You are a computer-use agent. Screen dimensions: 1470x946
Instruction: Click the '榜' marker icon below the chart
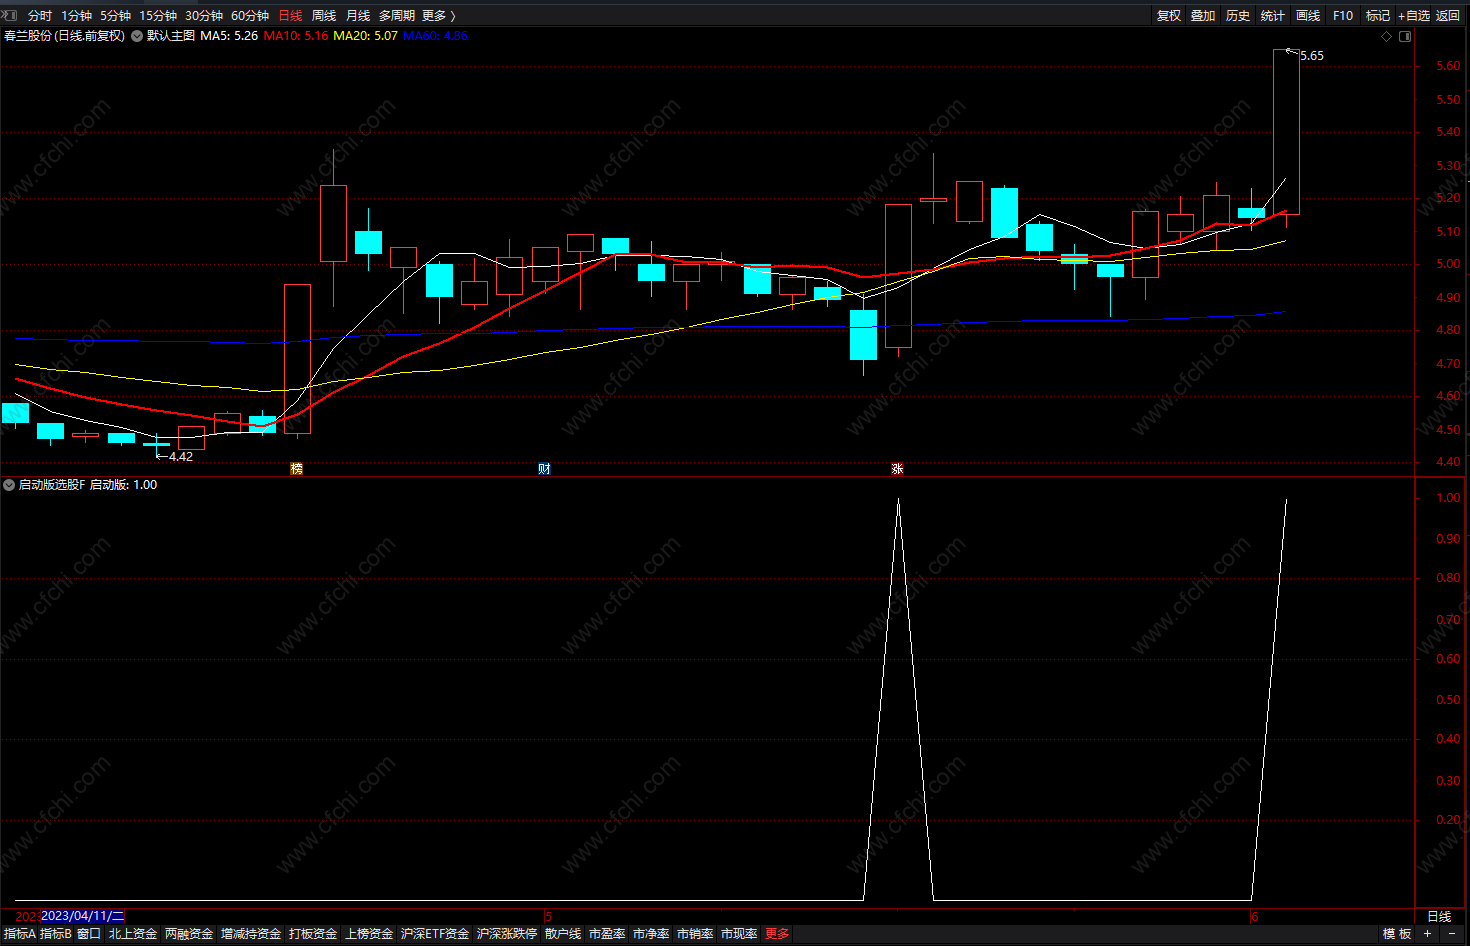[x=296, y=468]
